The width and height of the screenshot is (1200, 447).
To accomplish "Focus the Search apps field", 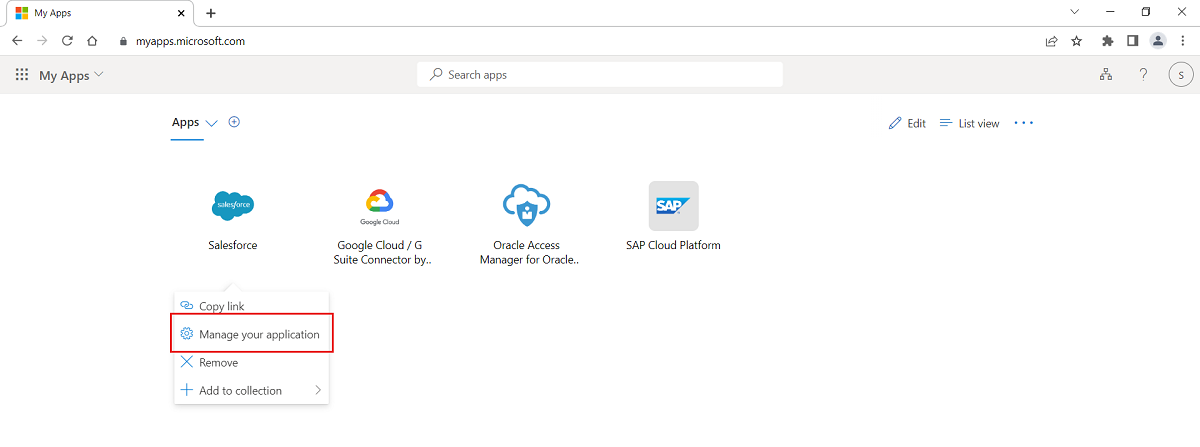I will point(600,75).
